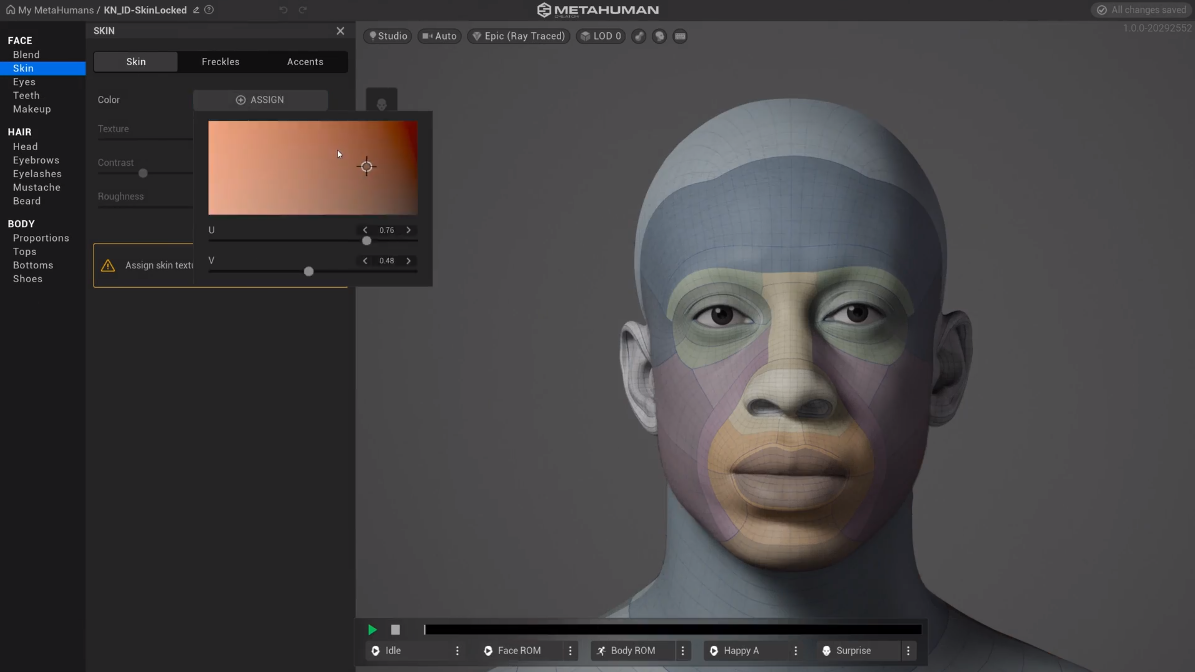This screenshot has height=672, width=1195.
Task: Switch to the Skin tab
Action: click(136, 62)
